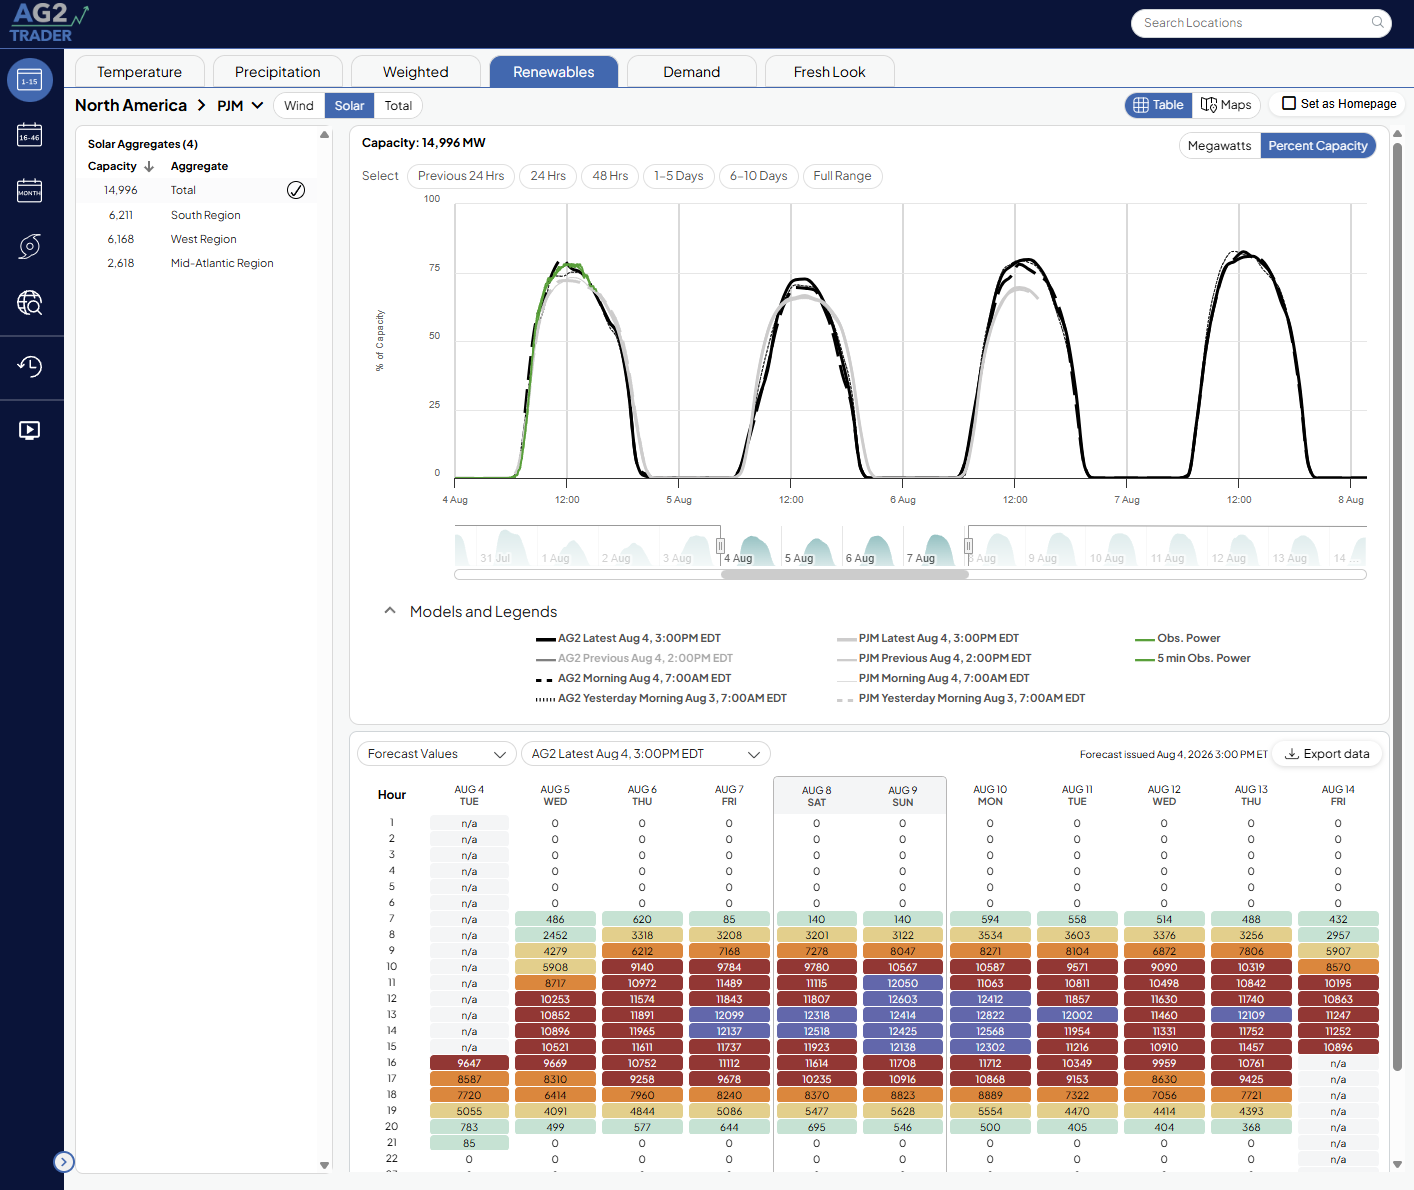Toggle the Total aggregate checkmark

tap(296, 190)
